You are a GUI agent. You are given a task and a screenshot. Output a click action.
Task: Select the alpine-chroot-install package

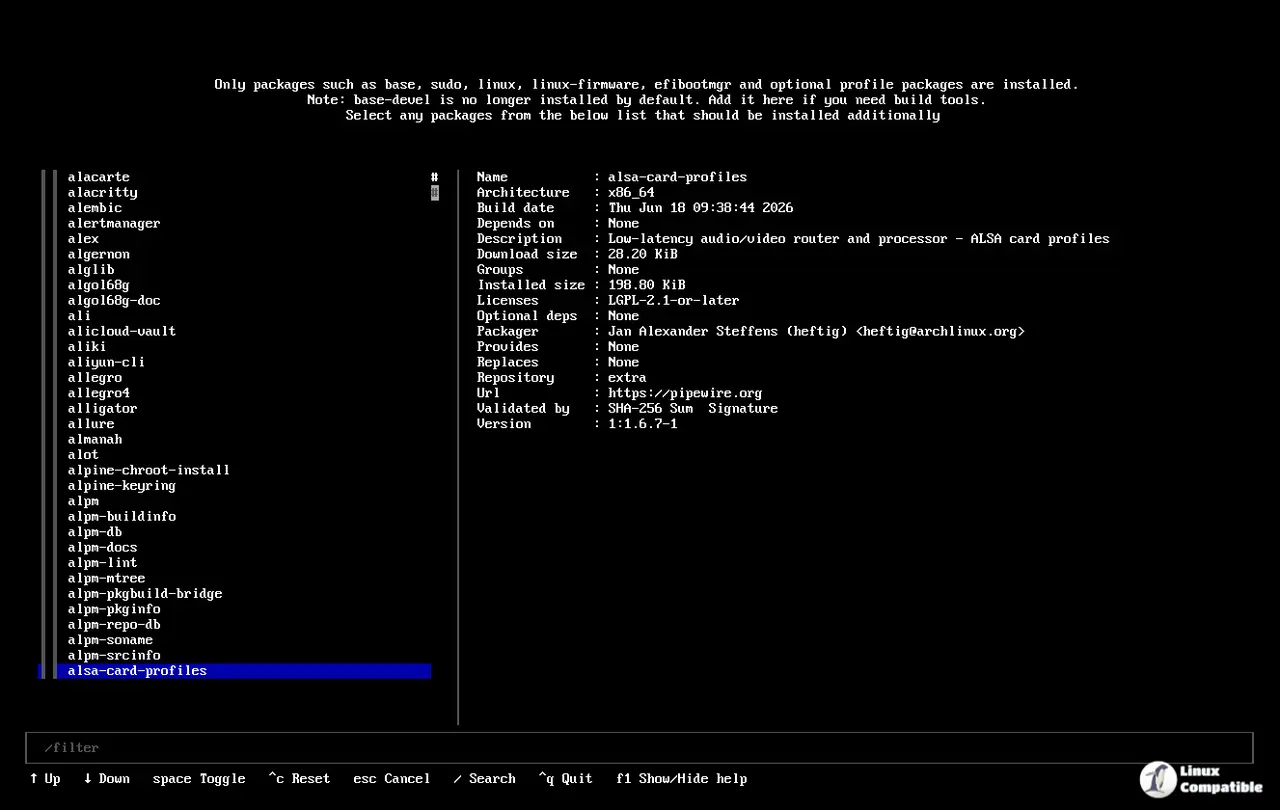(x=149, y=470)
